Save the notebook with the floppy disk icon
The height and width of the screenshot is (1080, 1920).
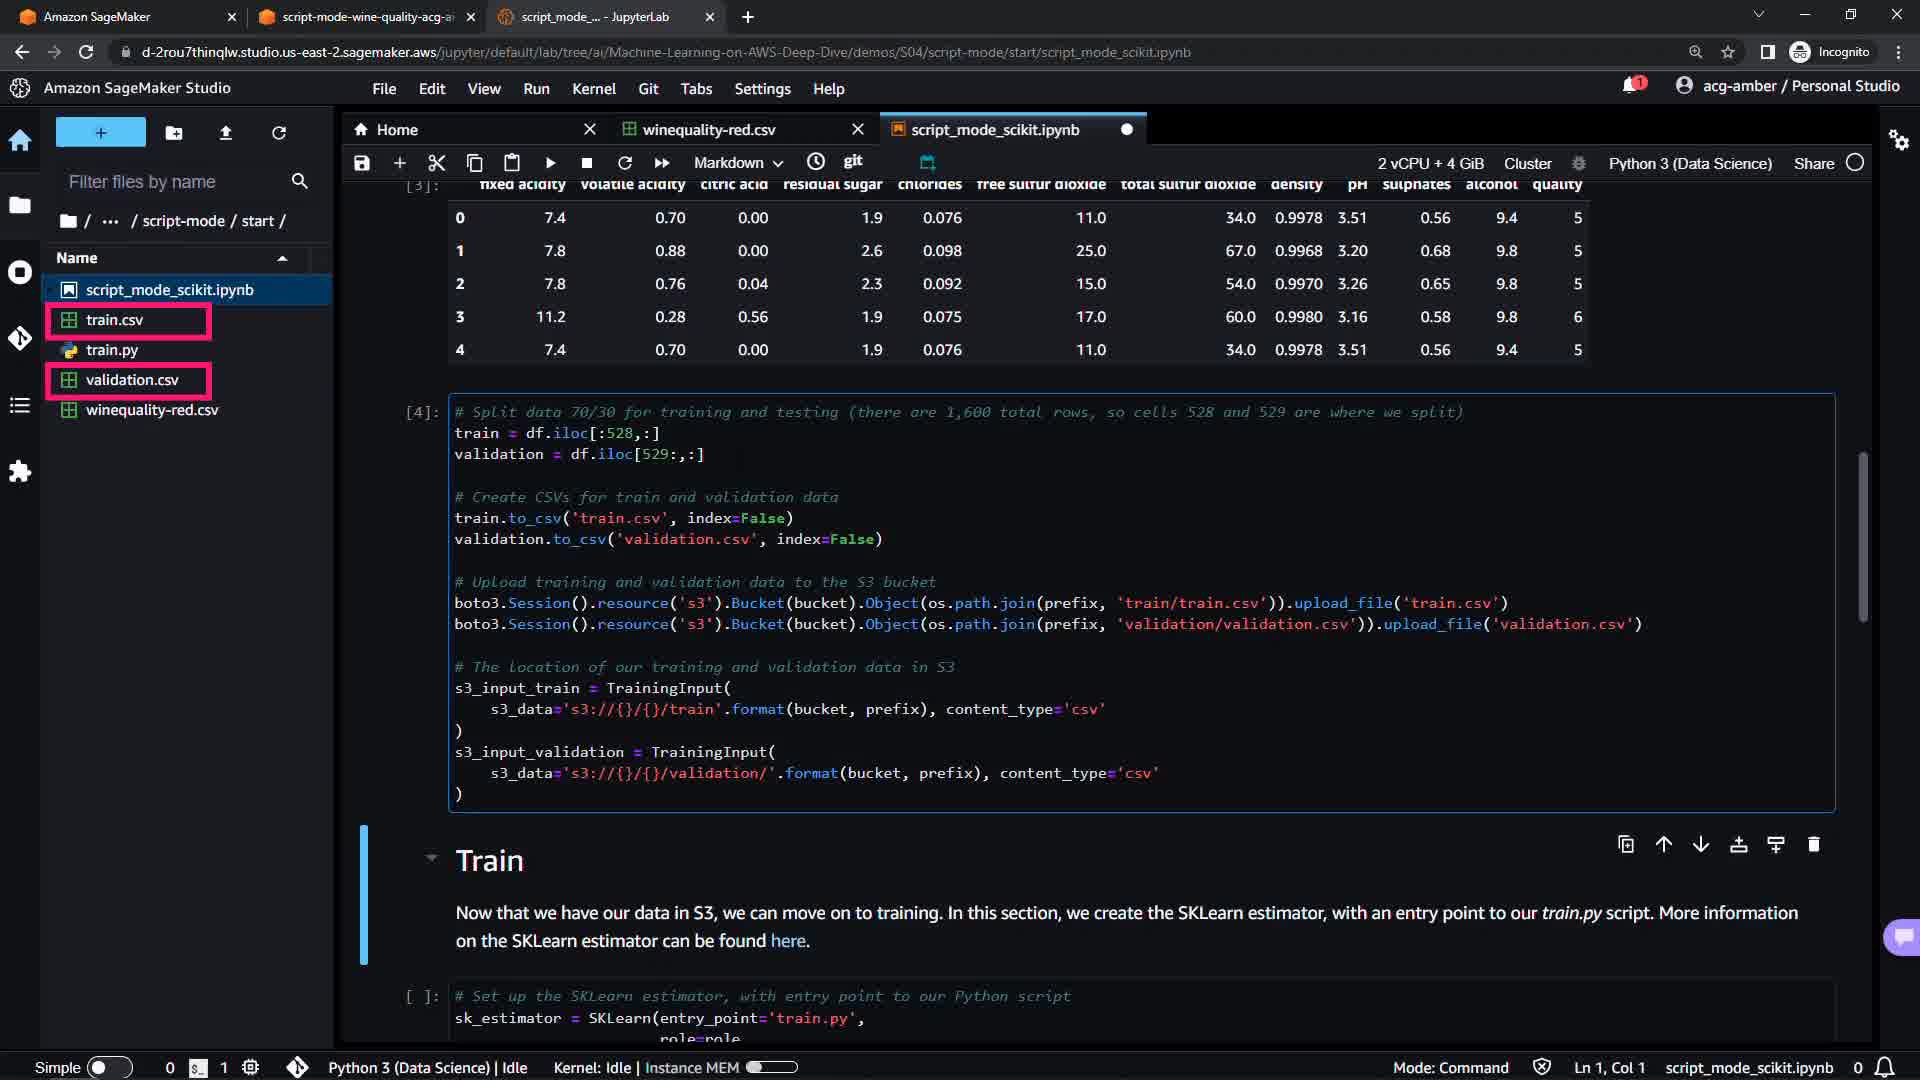point(362,163)
